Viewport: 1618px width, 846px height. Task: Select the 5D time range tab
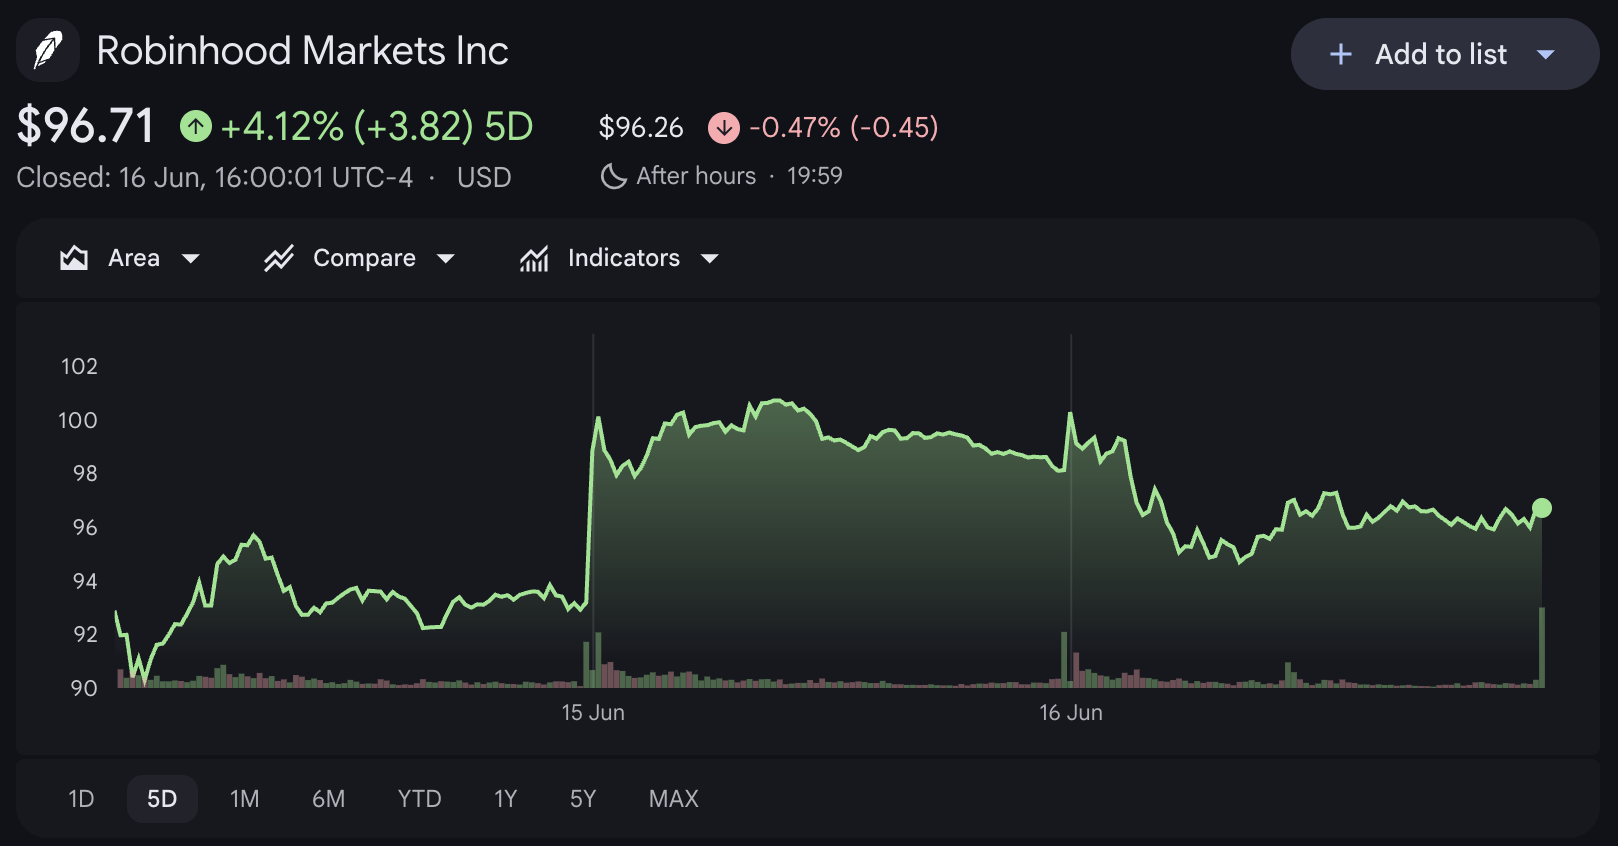162,799
